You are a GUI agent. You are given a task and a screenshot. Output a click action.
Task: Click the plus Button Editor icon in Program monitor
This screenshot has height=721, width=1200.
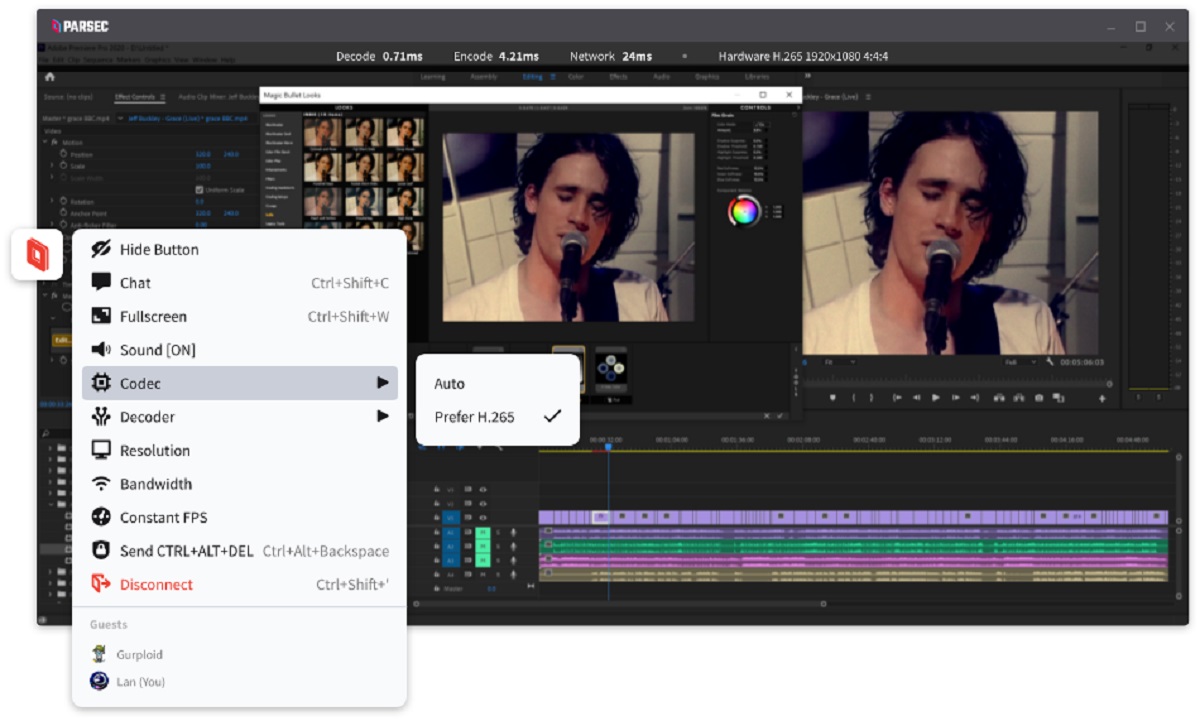point(1102,398)
